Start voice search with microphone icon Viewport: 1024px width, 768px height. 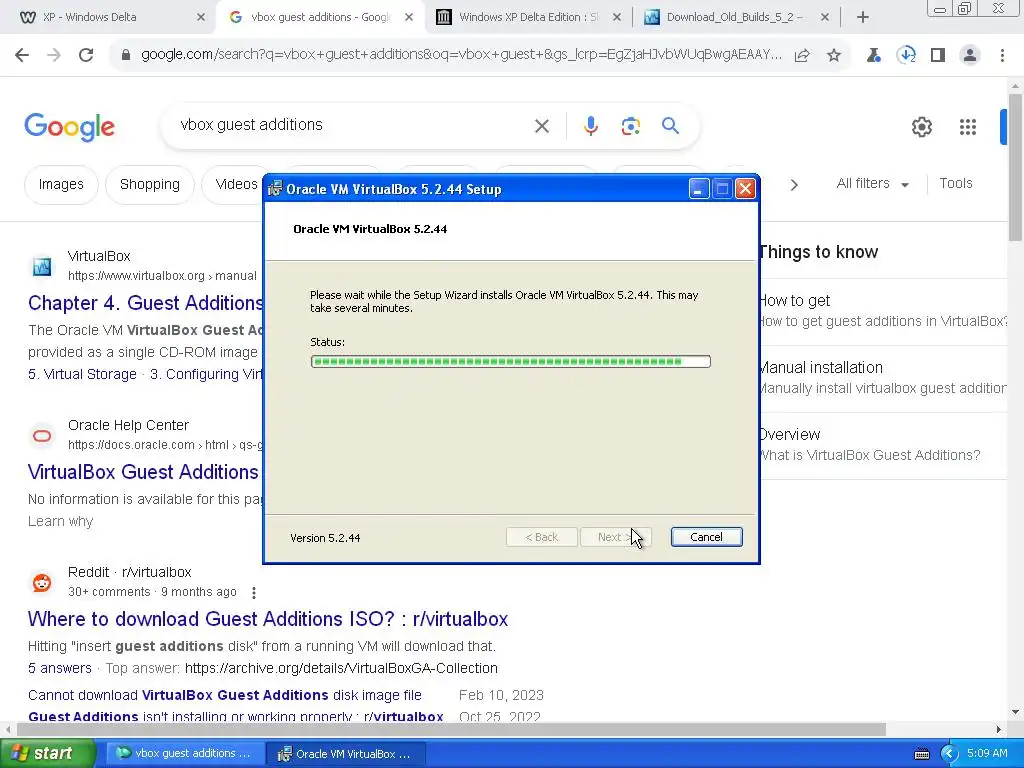tap(590, 126)
